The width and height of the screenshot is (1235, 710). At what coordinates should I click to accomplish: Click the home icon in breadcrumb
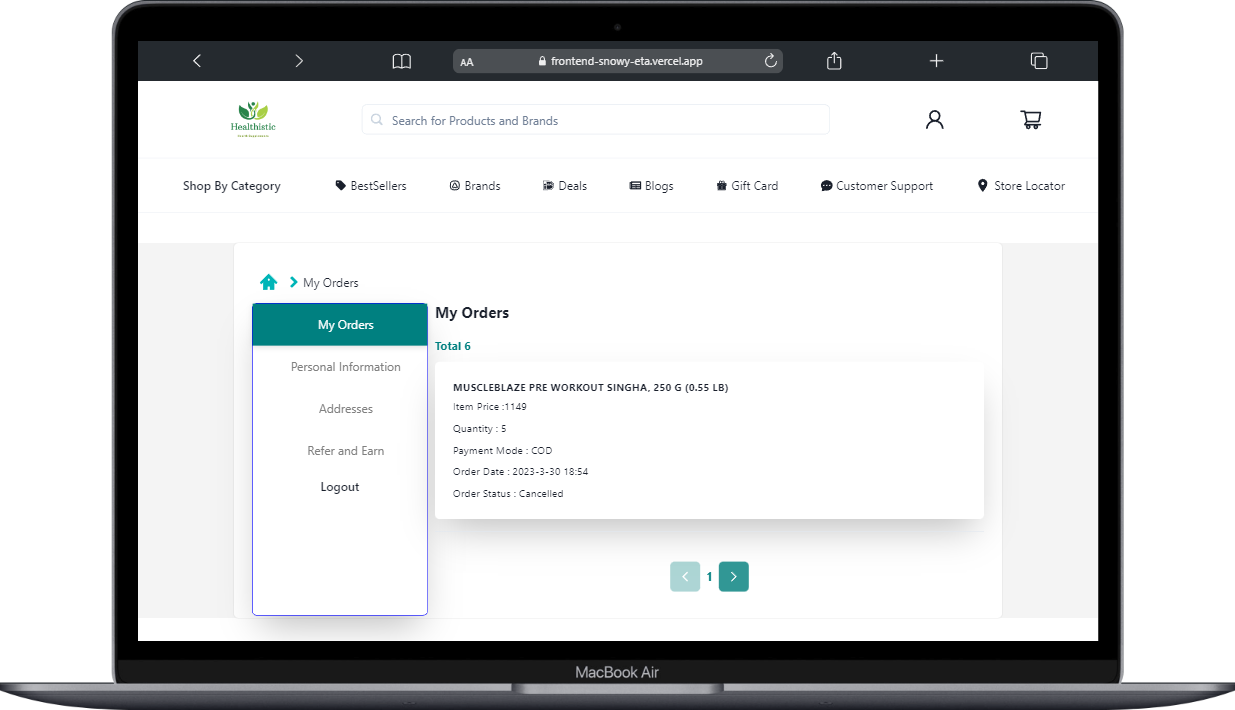[268, 282]
